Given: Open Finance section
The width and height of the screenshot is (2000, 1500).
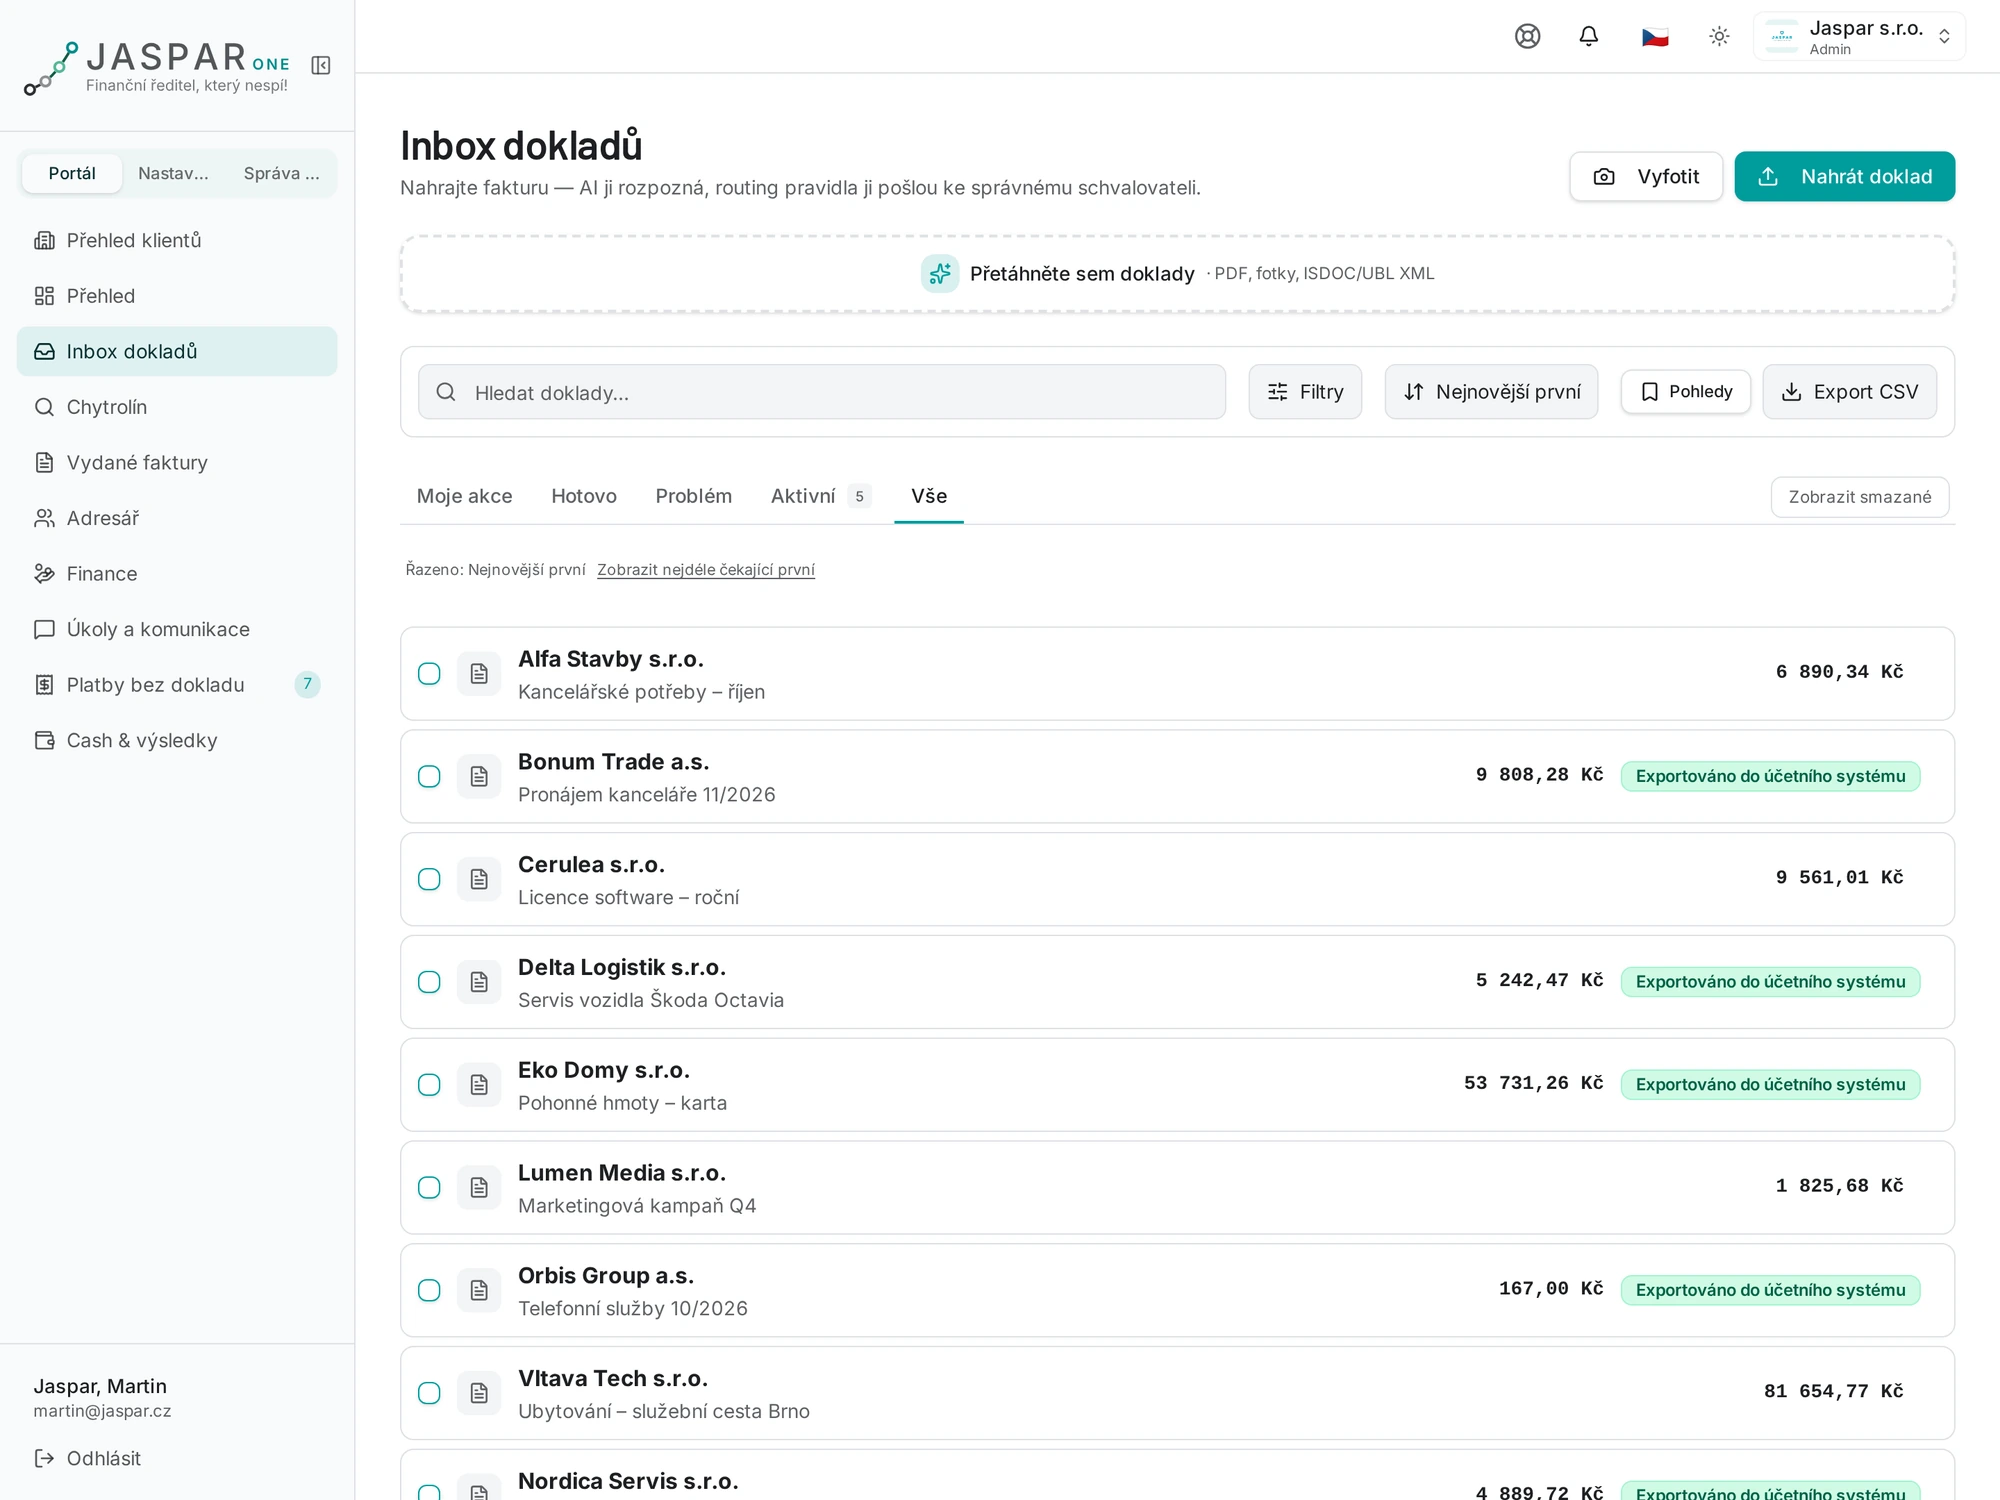Looking at the screenshot, I should (x=177, y=574).
